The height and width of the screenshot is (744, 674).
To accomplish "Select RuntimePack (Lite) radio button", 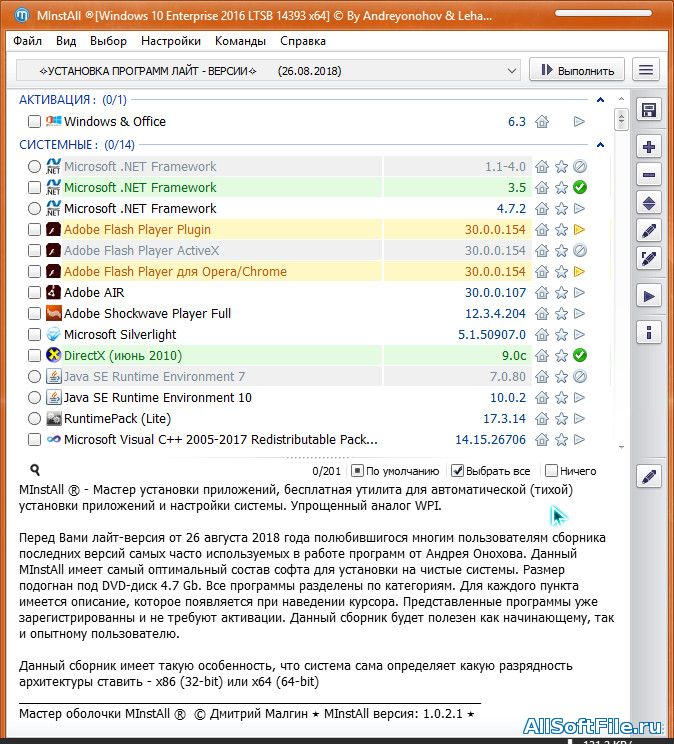I will pyautogui.click(x=34, y=418).
